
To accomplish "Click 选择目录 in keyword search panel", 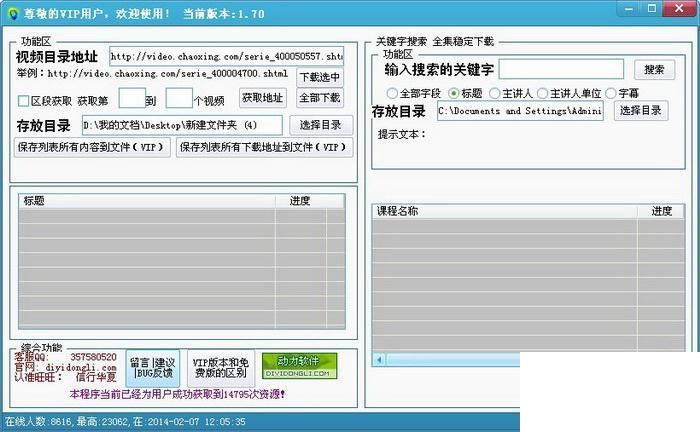I will point(641,111).
